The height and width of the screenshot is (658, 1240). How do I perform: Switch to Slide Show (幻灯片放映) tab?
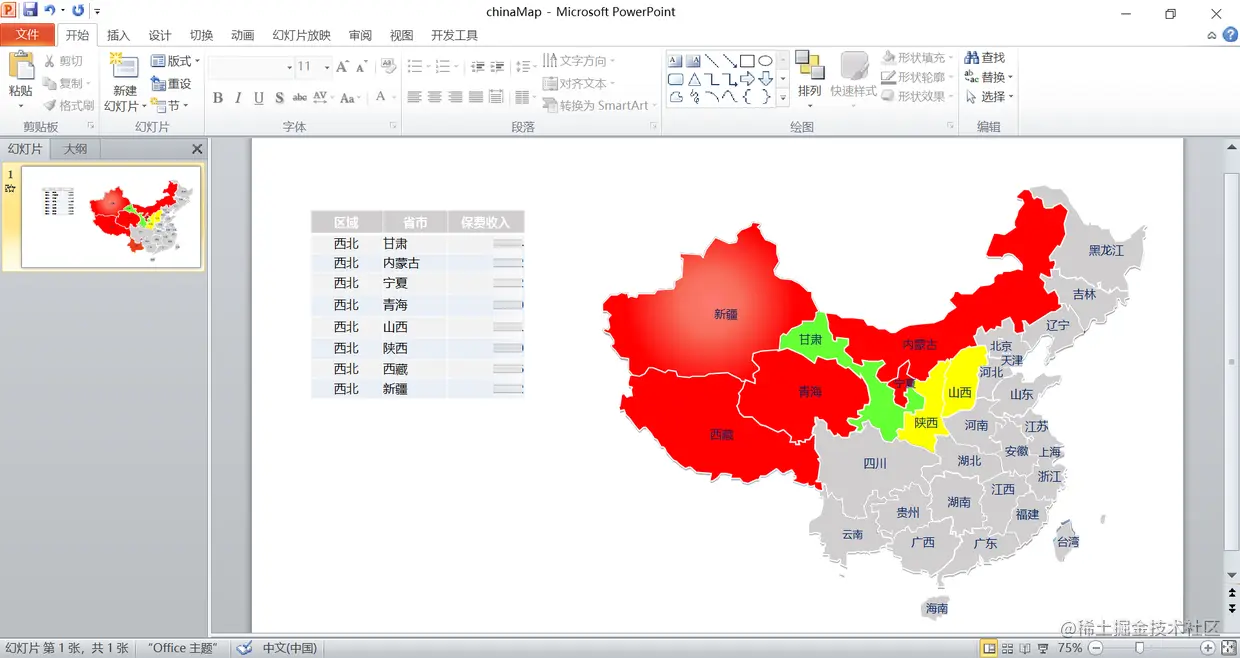[x=302, y=35]
